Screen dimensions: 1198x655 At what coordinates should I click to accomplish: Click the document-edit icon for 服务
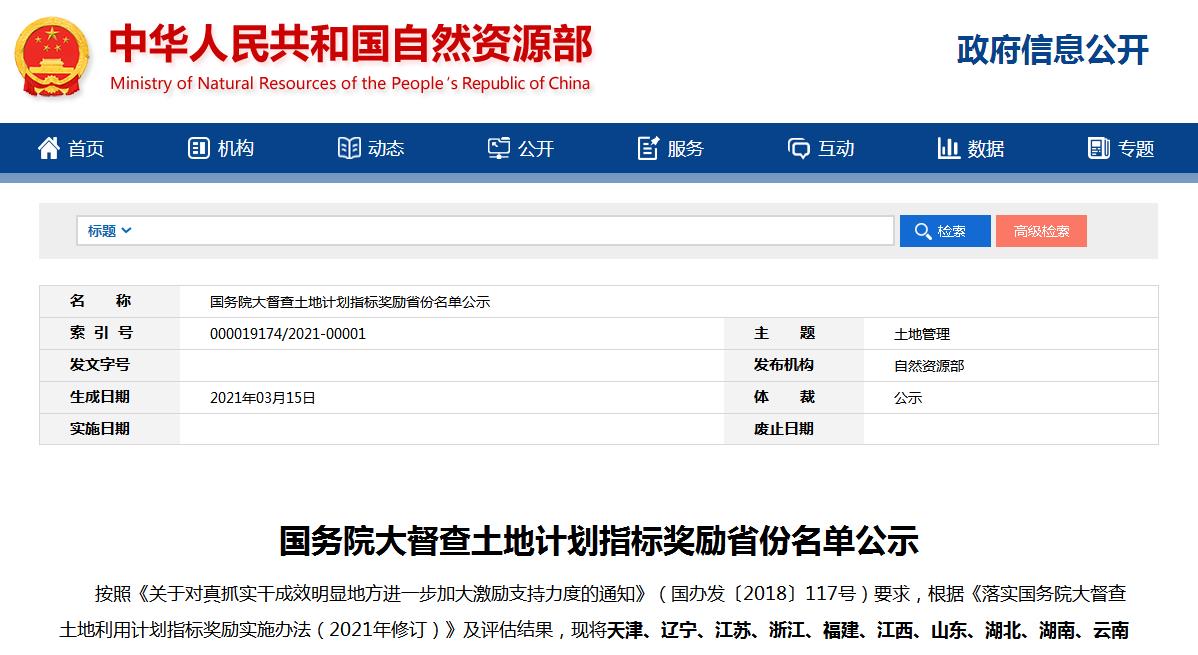click(x=648, y=148)
